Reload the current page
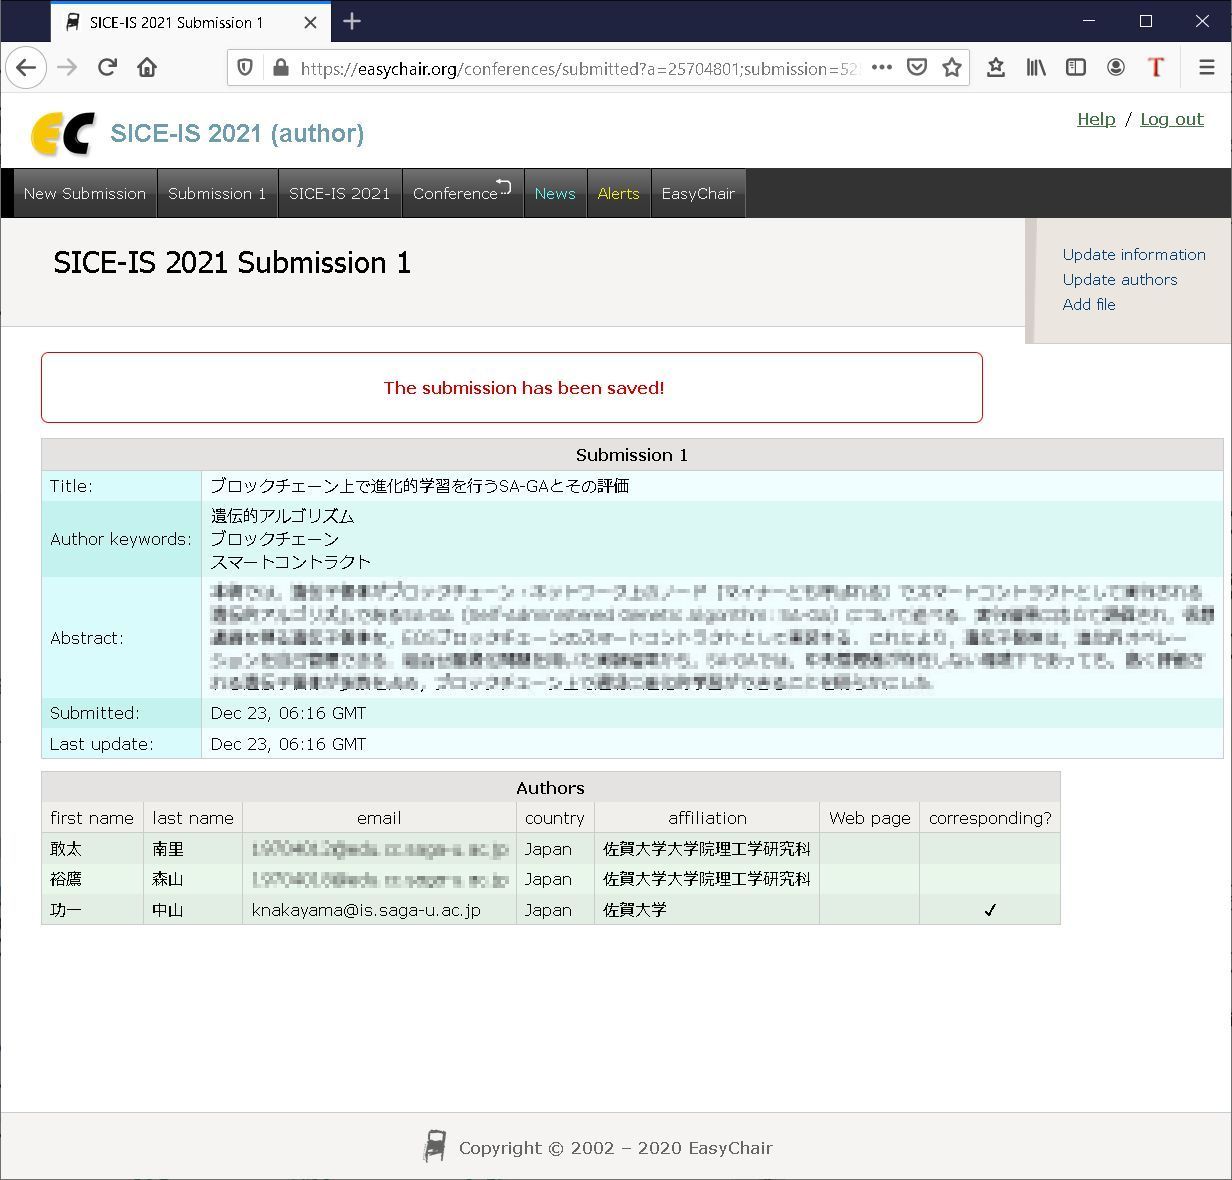The width and height of the screenshot is (1232, 1180). [x=107, y=68]
